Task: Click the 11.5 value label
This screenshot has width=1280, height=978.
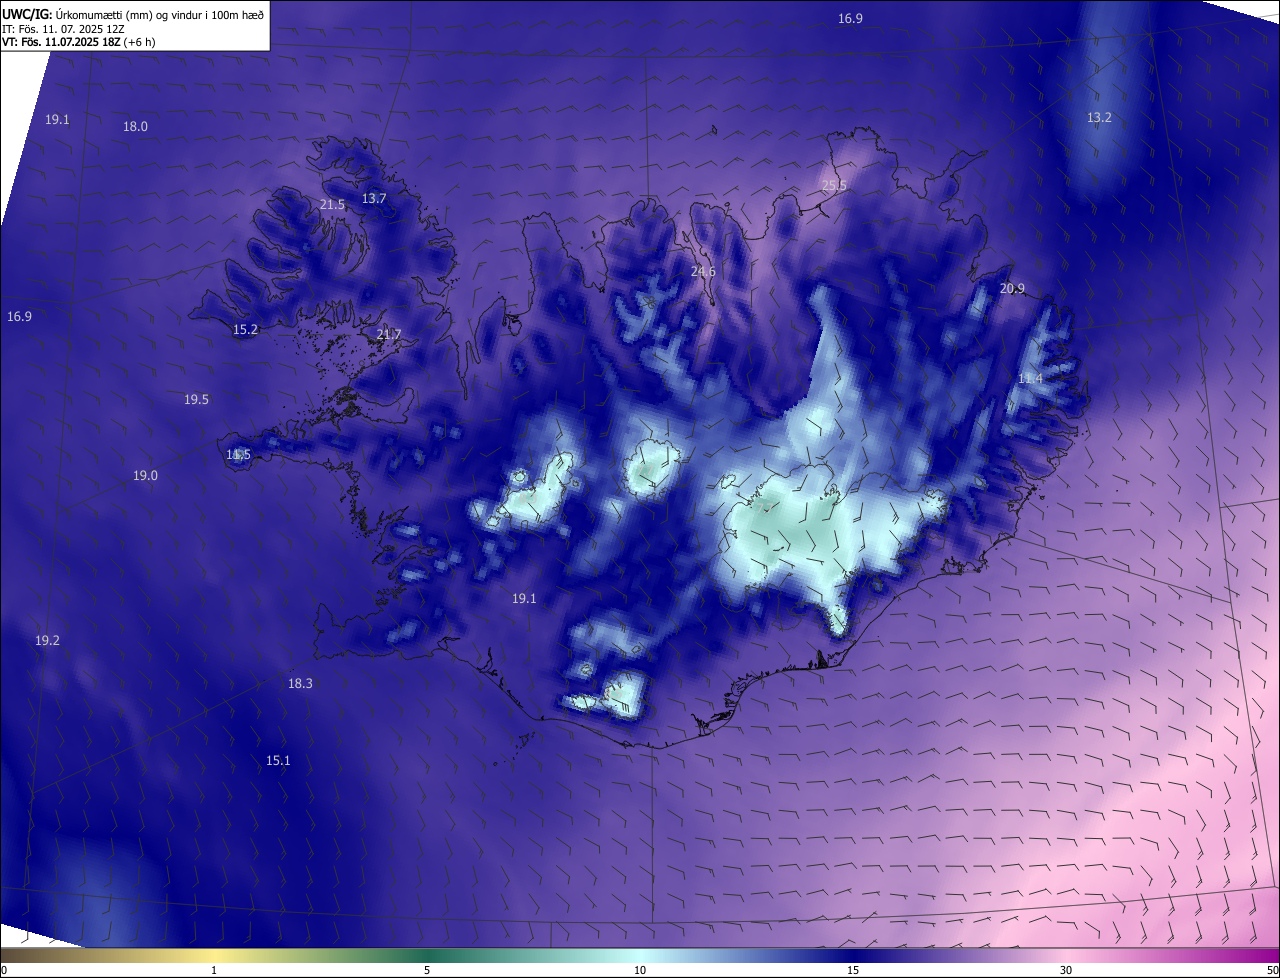Action: (238, 455)
